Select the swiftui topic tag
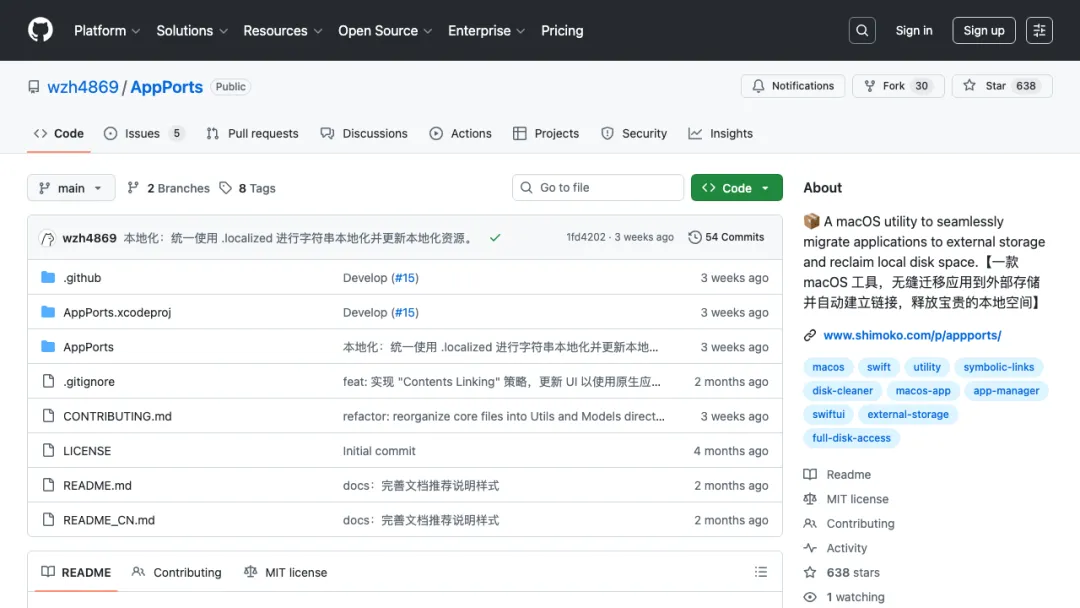The image size is (1080, 608). 828,414
